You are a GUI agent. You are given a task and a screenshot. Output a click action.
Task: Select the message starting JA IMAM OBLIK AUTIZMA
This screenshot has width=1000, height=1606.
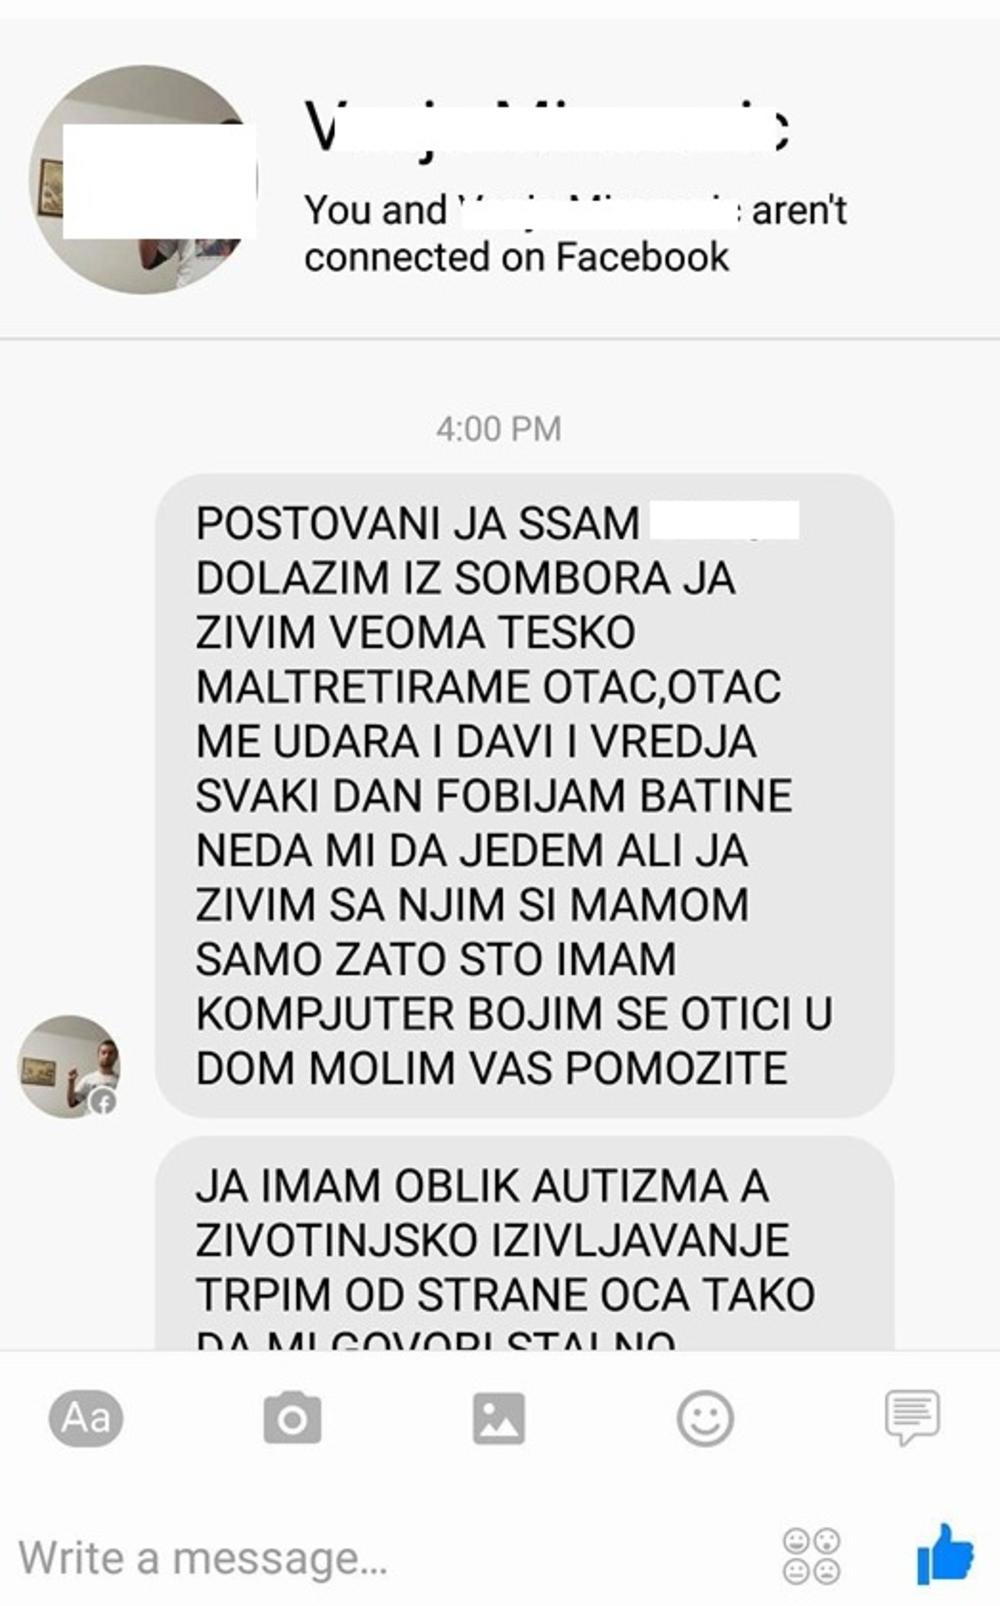click(524, 1243)
